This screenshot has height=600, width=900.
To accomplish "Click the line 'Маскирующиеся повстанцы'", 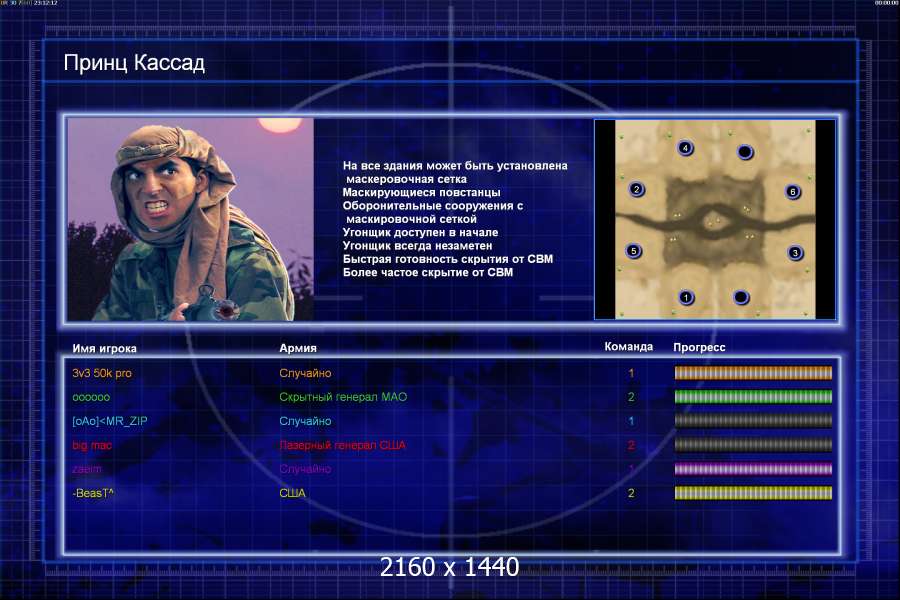I will click(x=421, y=192).
